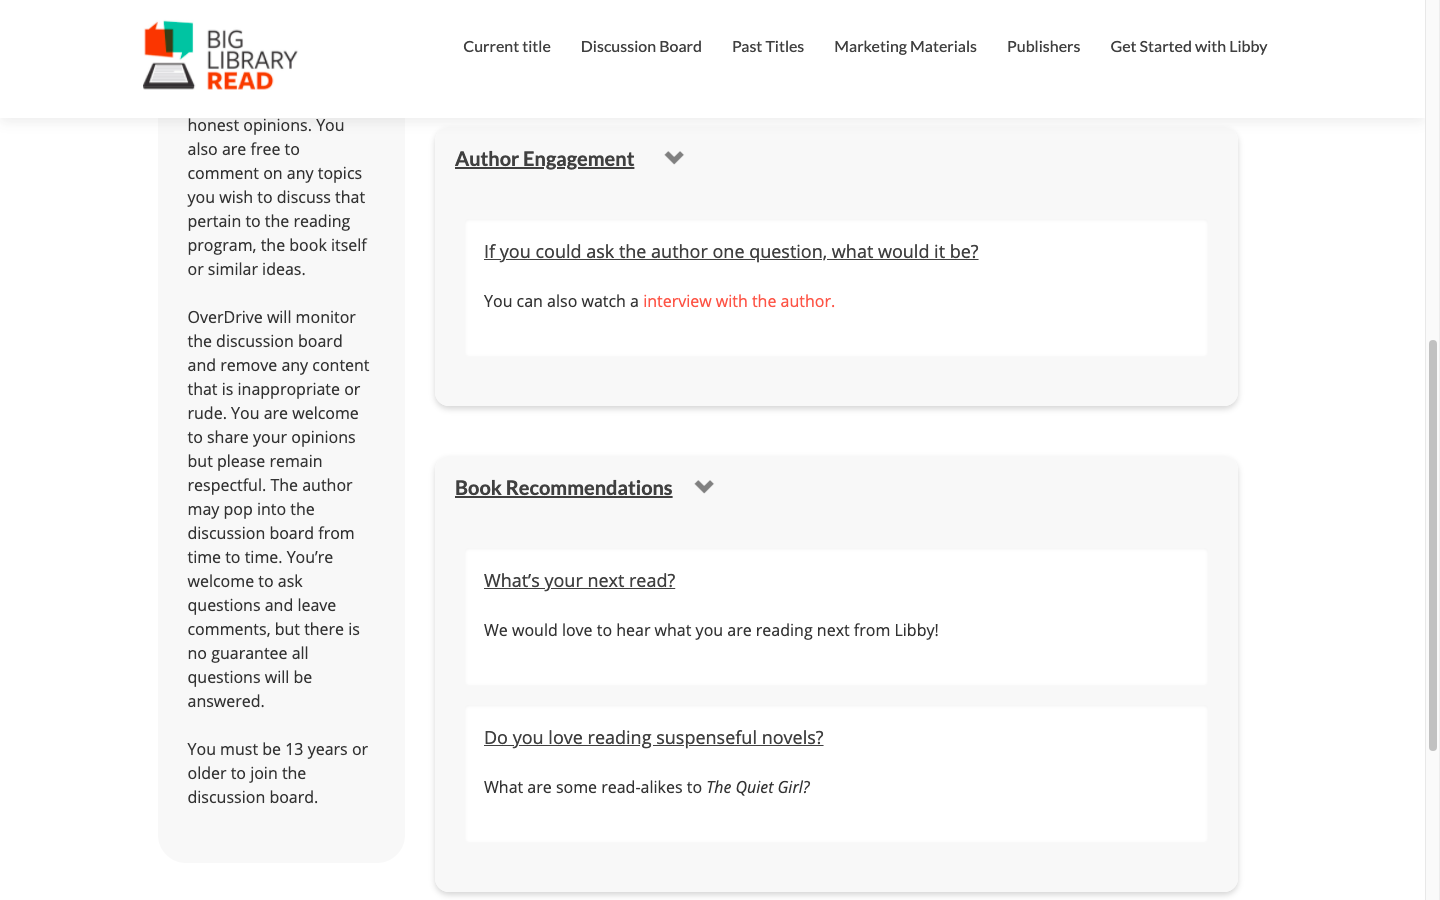Click the Big Library Read logo
The height and width of the screenshot is (900, 1440).
(x=220, y=56)
